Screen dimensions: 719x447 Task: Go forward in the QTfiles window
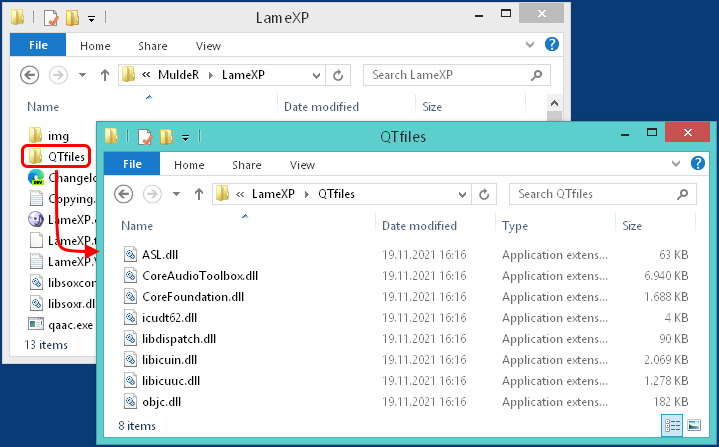pos(152,194)
